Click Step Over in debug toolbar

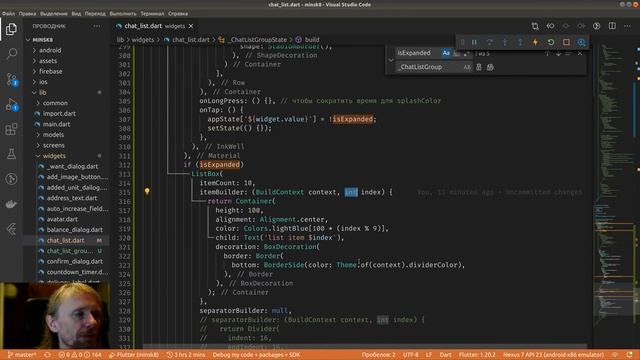point(490,42)
